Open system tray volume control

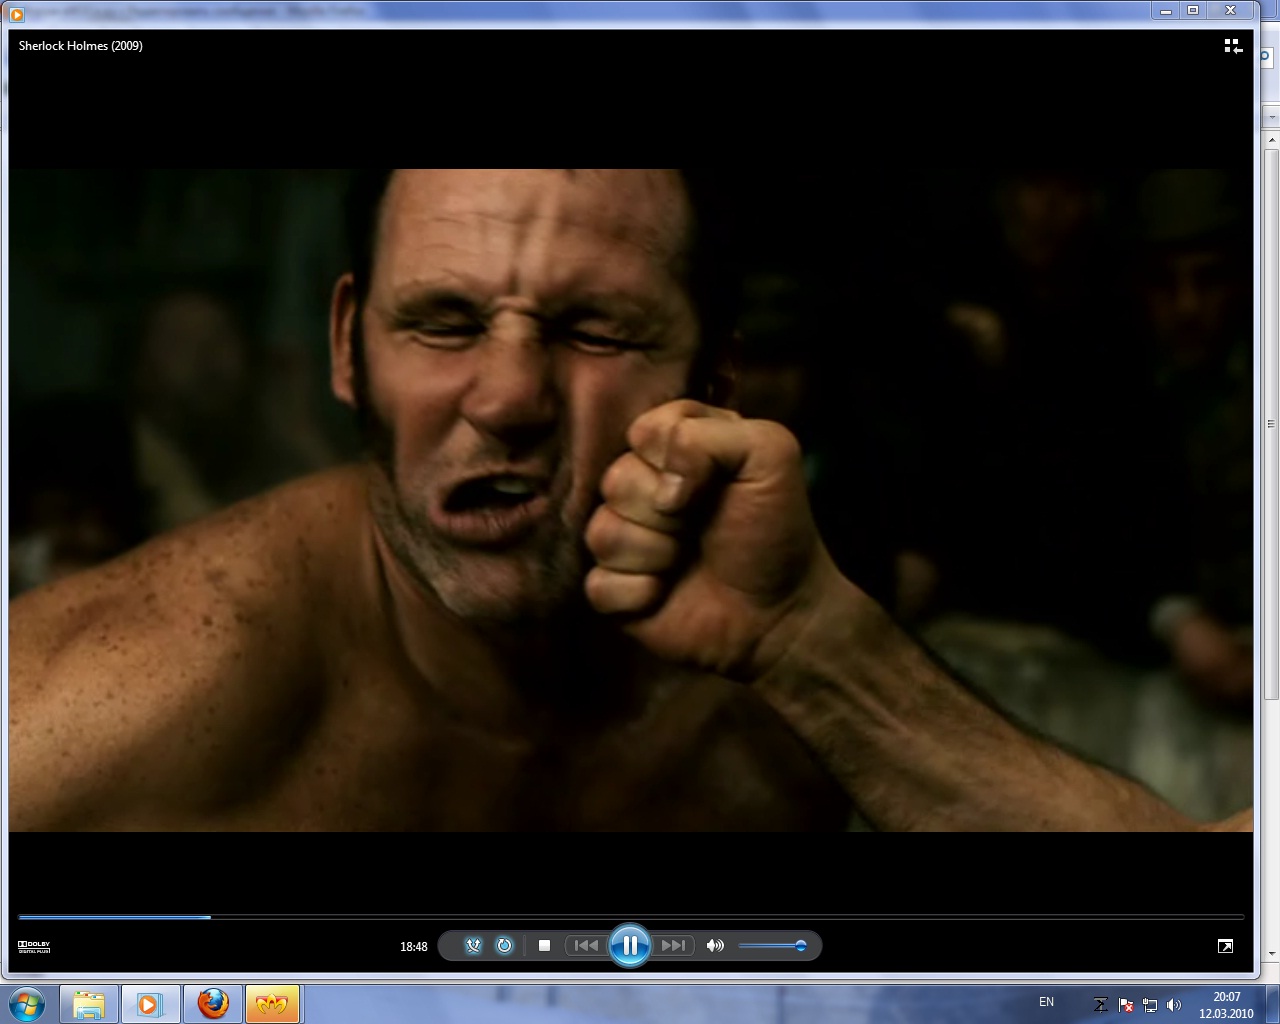(1174, 1005)
